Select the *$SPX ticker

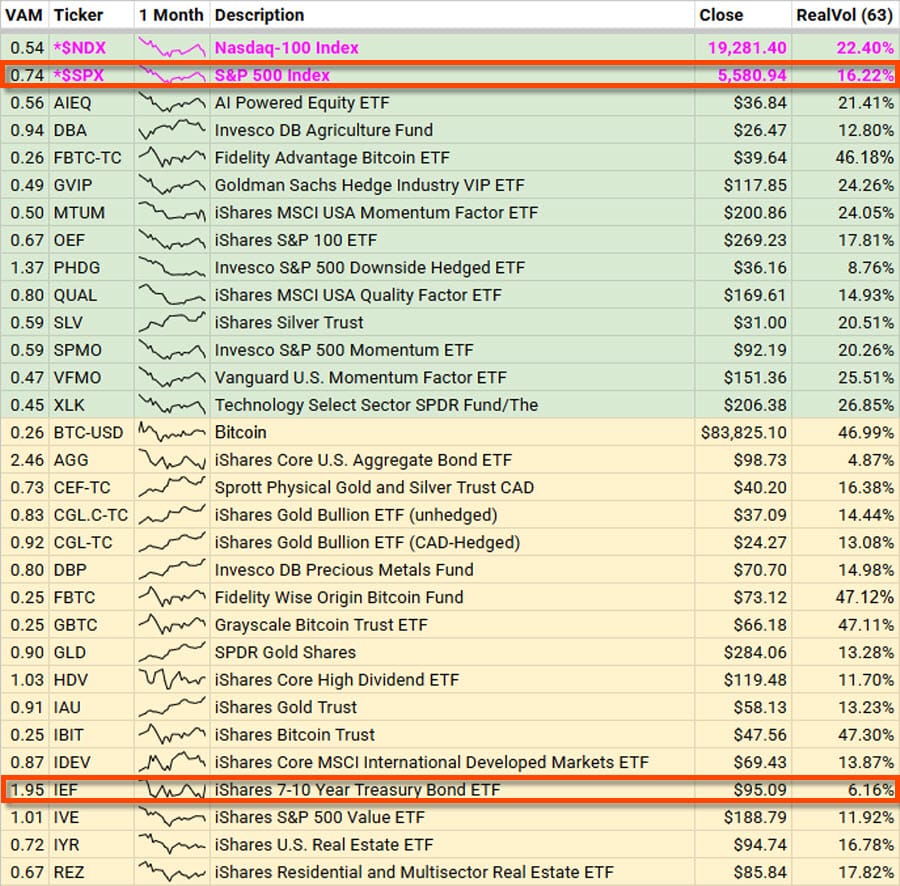tap(79, 75)
